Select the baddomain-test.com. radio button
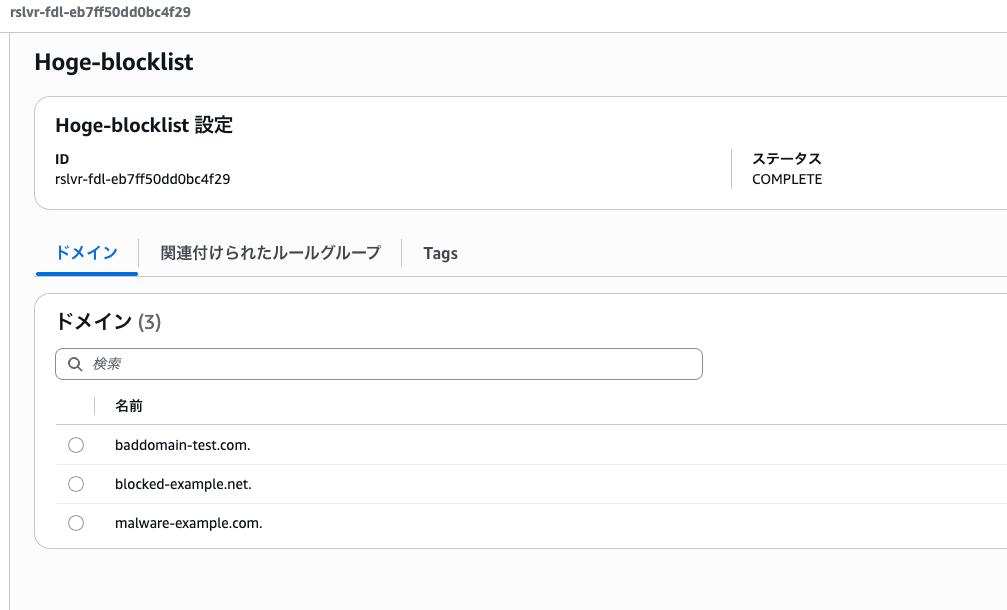The height and width of the screenshot is (610, 1007). click(x=76, y=445)
